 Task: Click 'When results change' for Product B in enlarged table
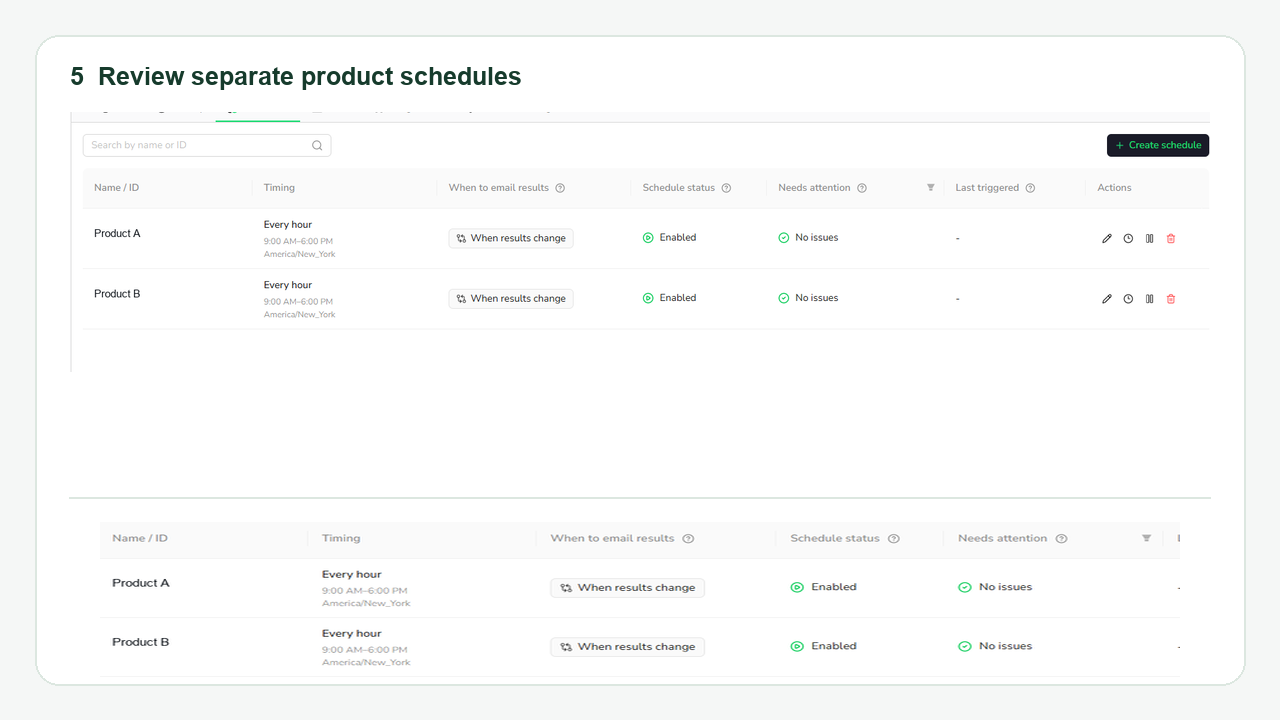click(x=627, y=647)
